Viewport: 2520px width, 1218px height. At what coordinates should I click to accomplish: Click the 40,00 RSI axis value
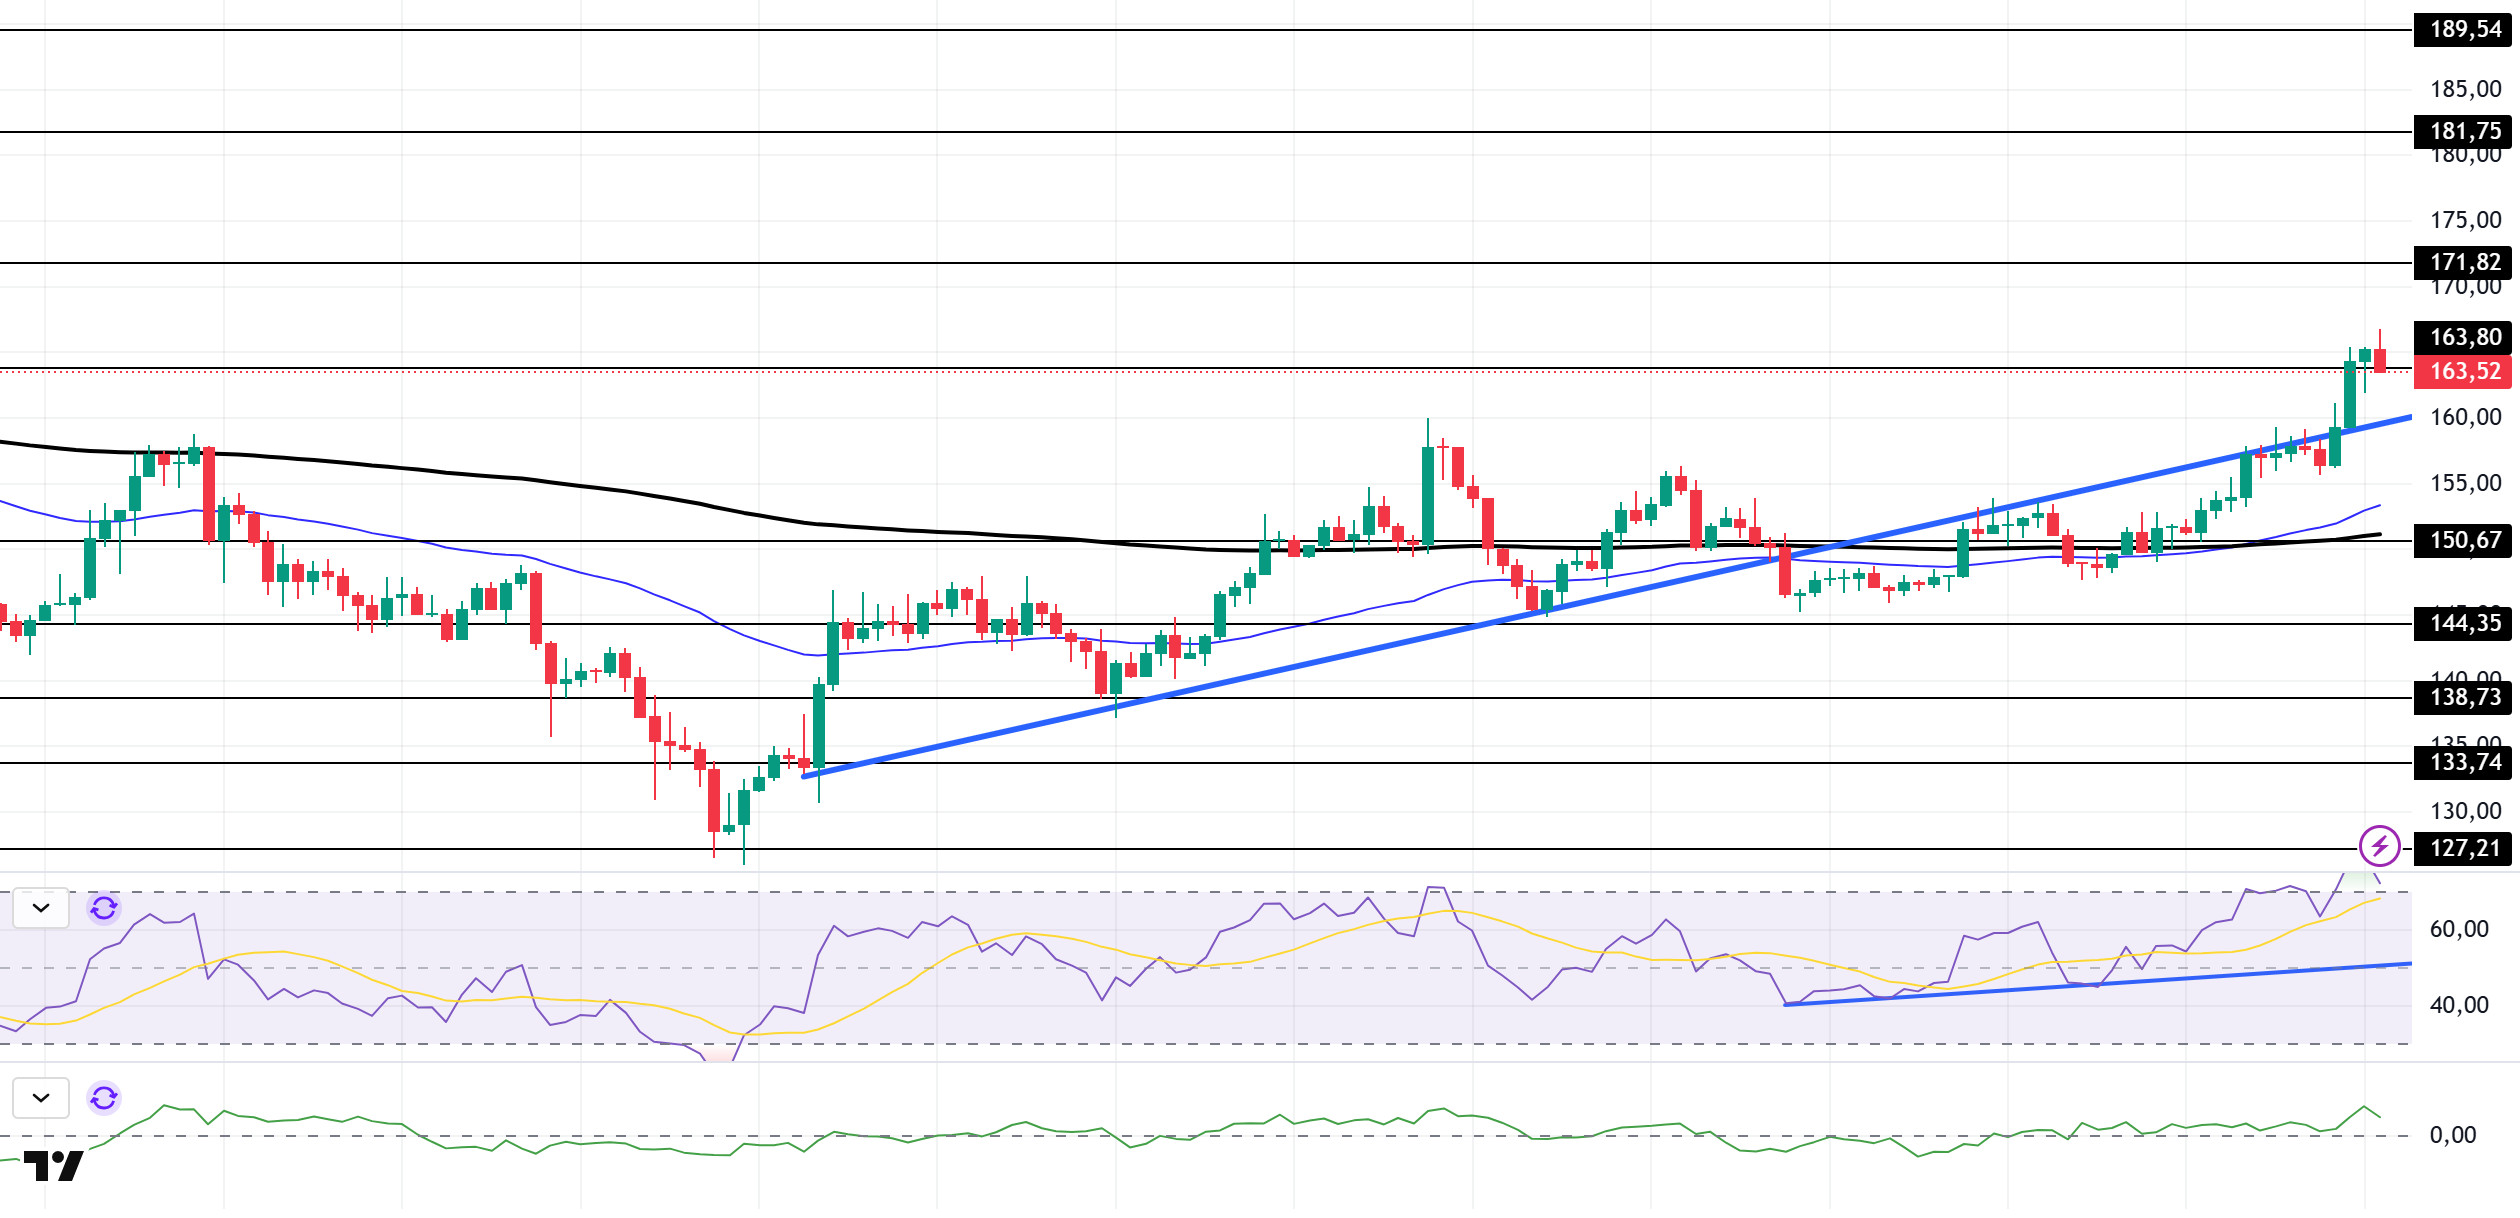[2459, 1005]
